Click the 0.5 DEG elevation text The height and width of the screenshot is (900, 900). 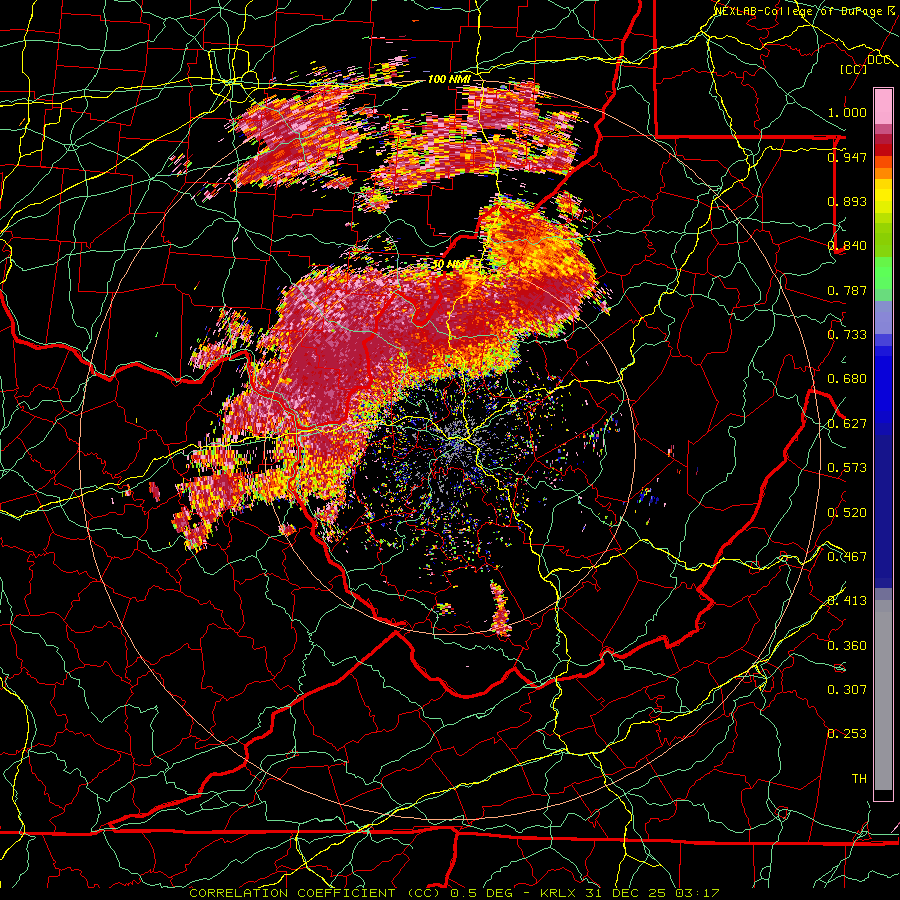pos(482,893)
